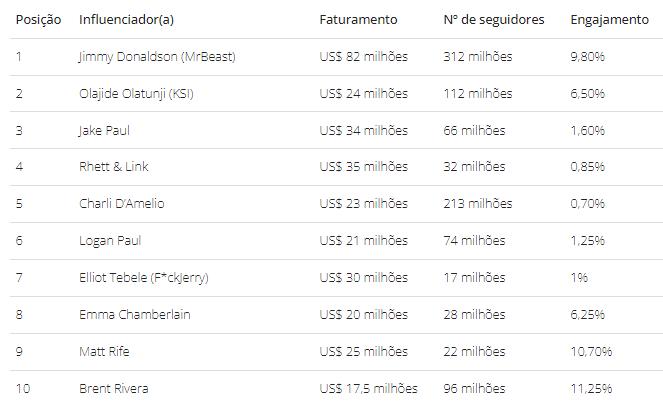The image size is (663, 403).
Task: Click the 10,70% engagement value
Action: [x=591, y=352]
